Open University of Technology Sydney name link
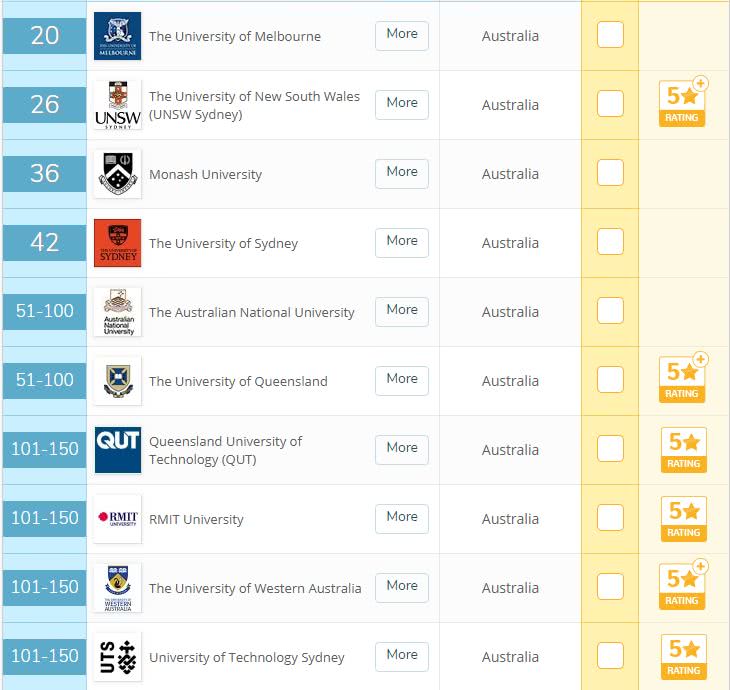This screenshot has width=730, height=690. (x=247, y=657)
